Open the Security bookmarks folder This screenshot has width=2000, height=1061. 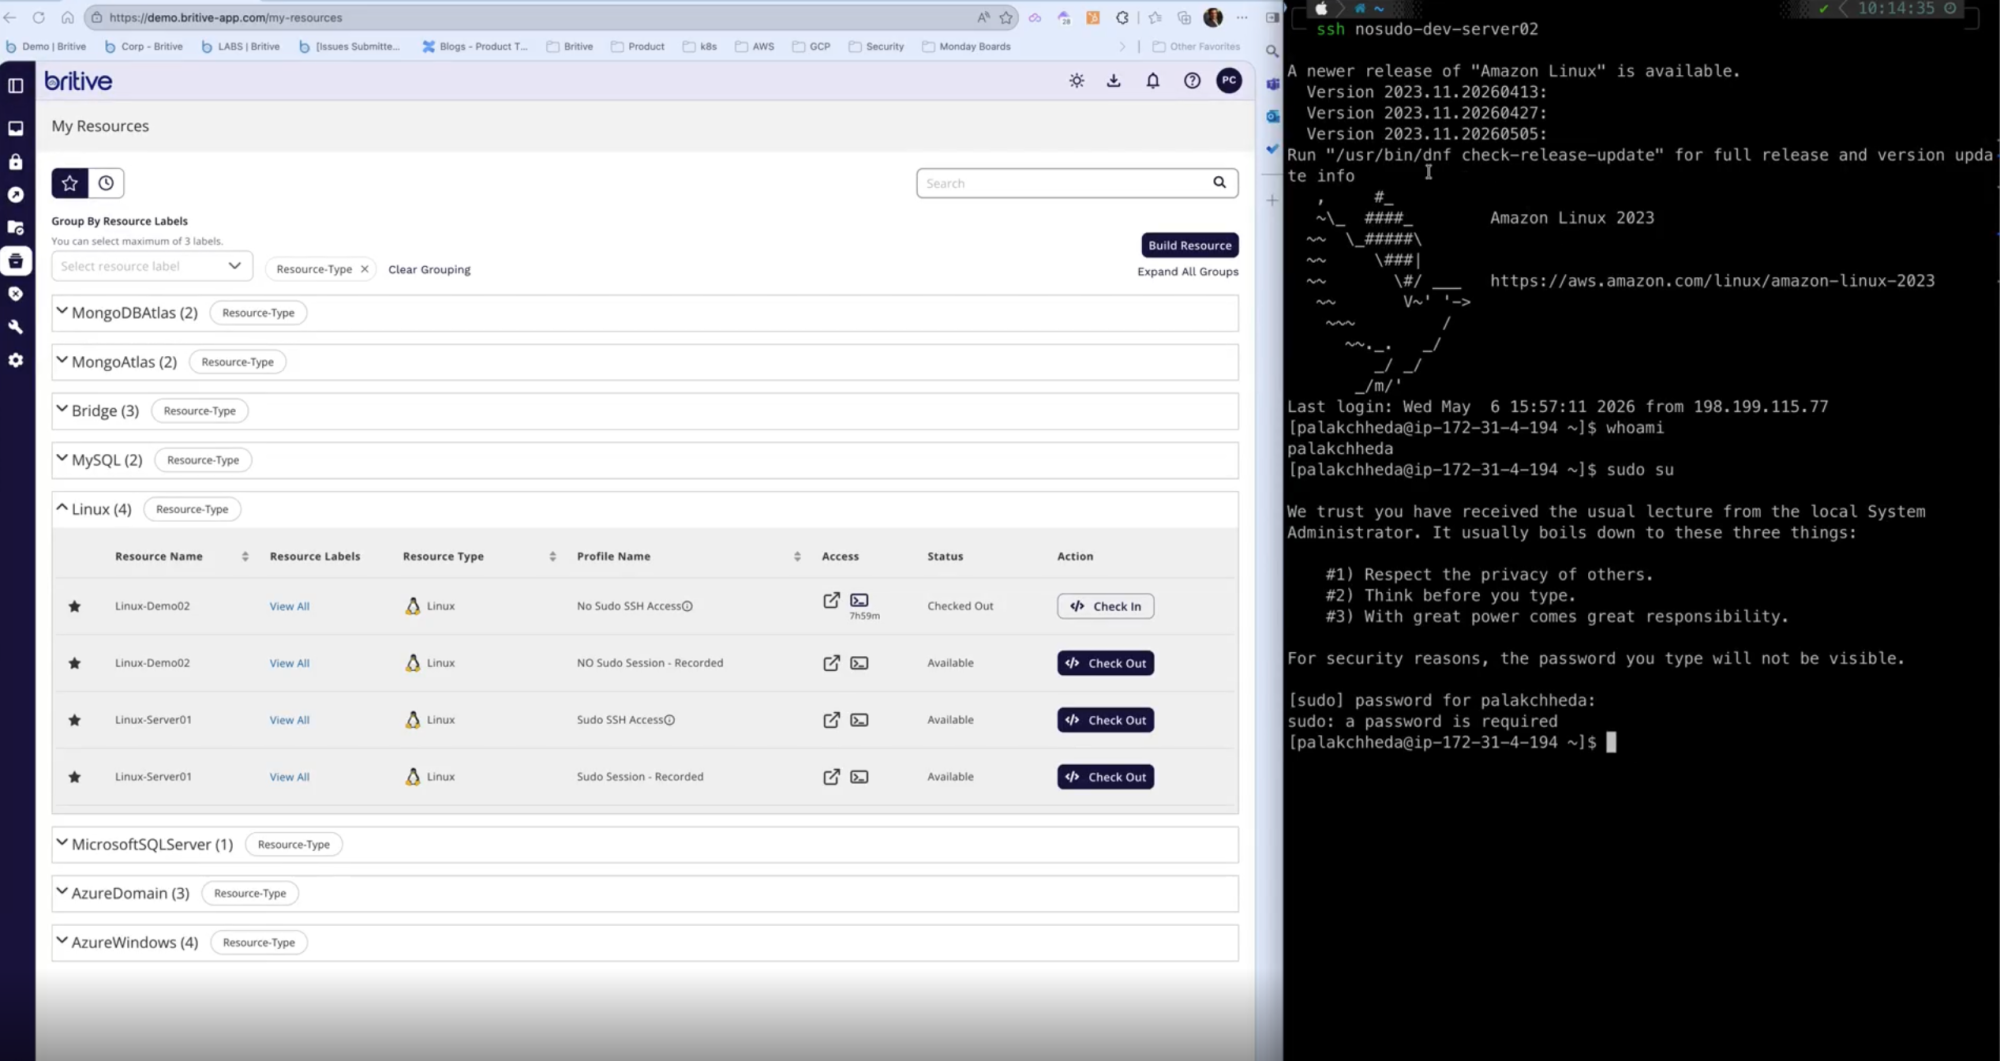point(876,46)
